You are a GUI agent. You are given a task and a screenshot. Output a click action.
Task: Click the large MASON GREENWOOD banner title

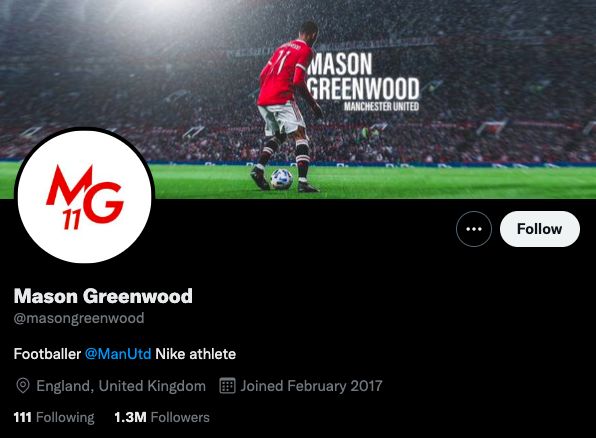tap(364, 76)
